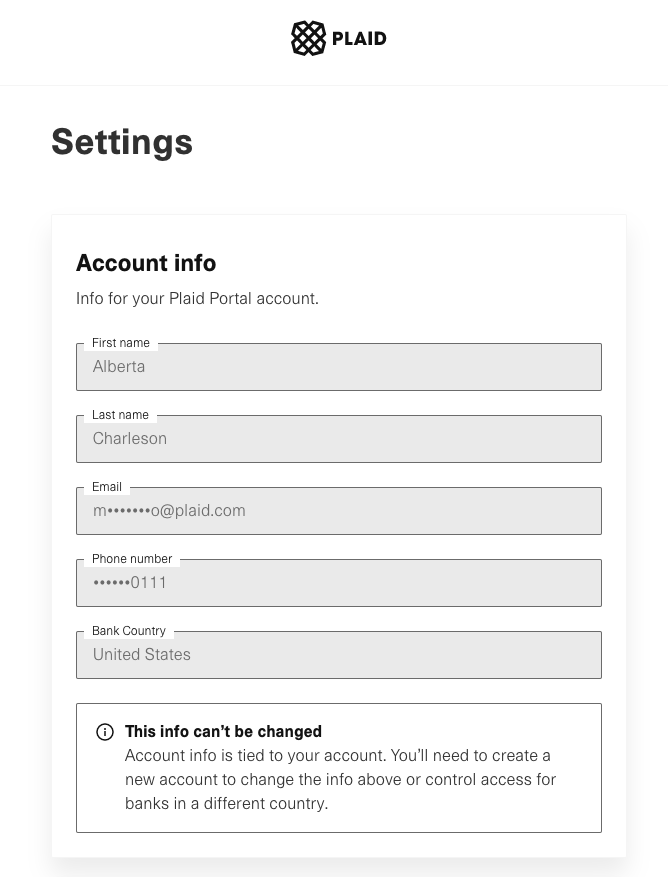
Task: Click the info circle icon in the notice
Action: [105, 732]
